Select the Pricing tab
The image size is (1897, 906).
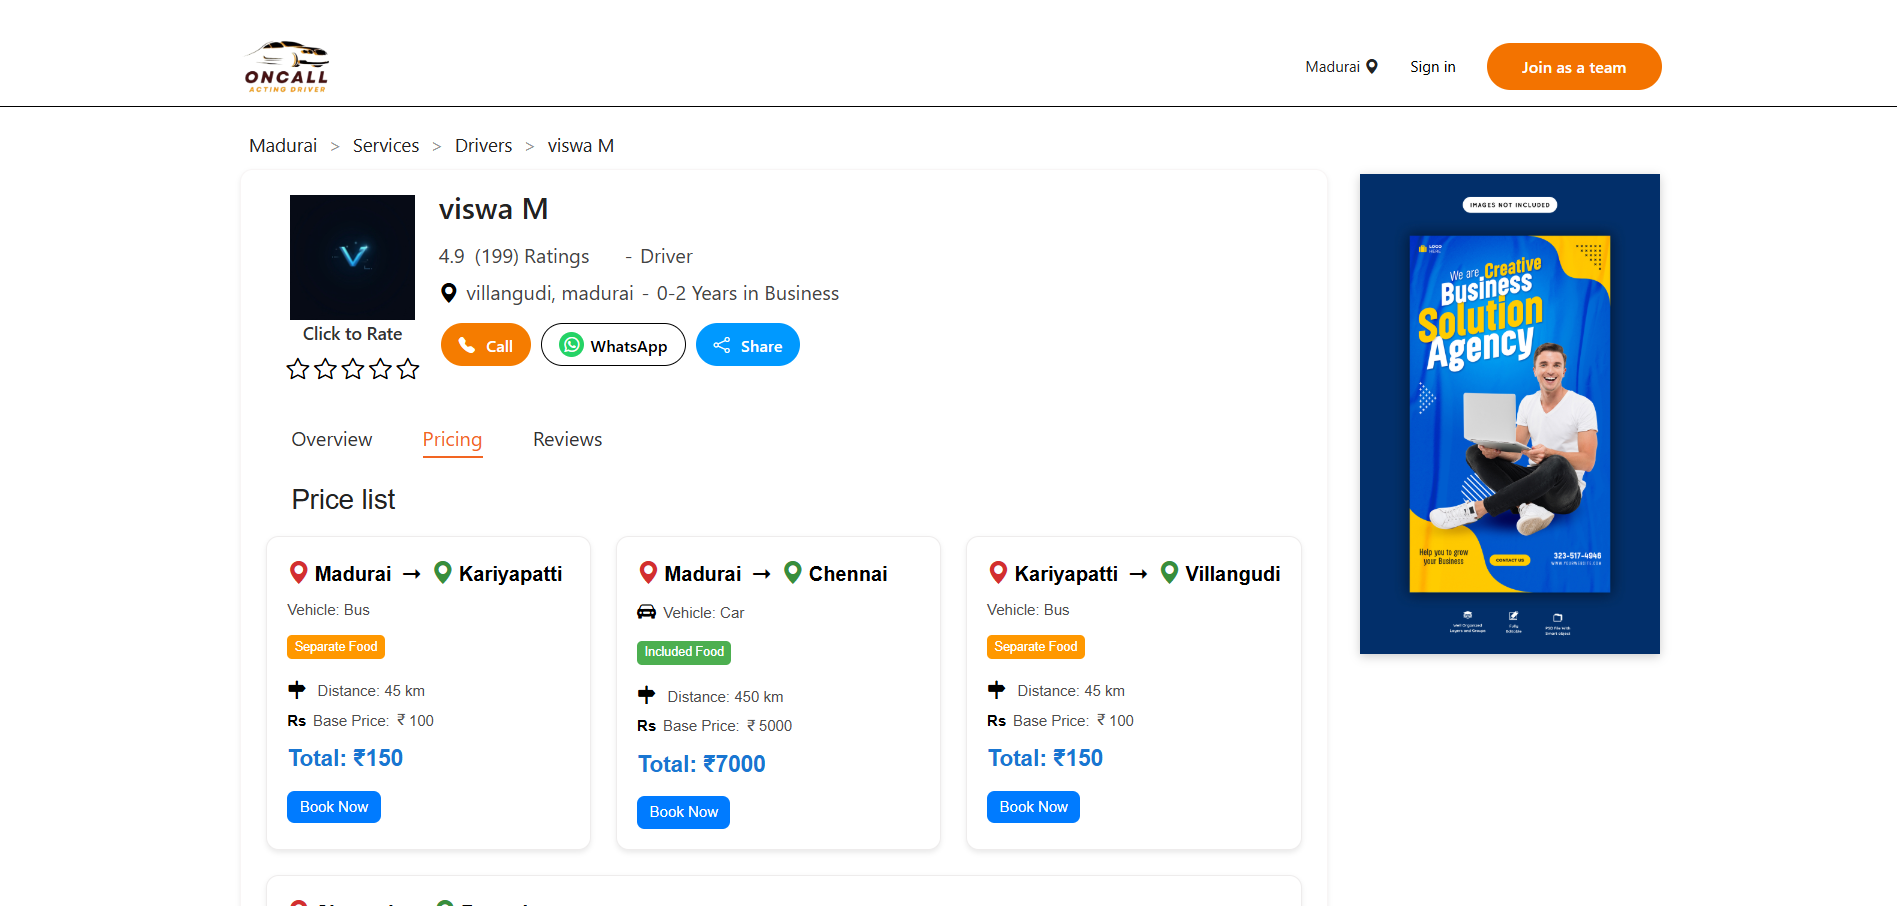coord(452,440)
